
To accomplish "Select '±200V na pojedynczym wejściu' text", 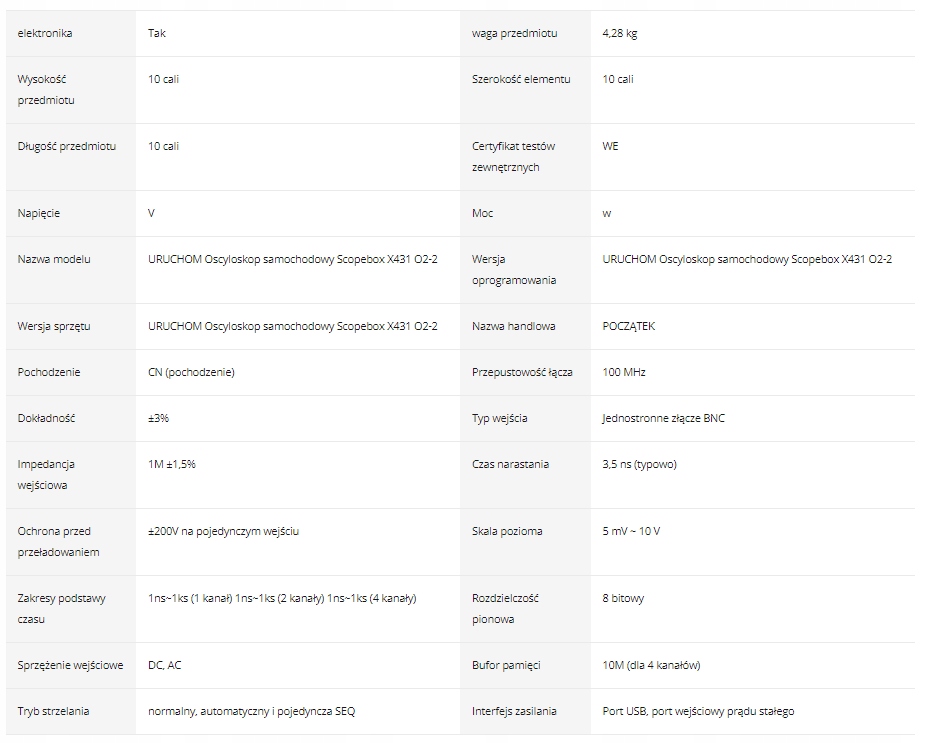I will [223, 531].
